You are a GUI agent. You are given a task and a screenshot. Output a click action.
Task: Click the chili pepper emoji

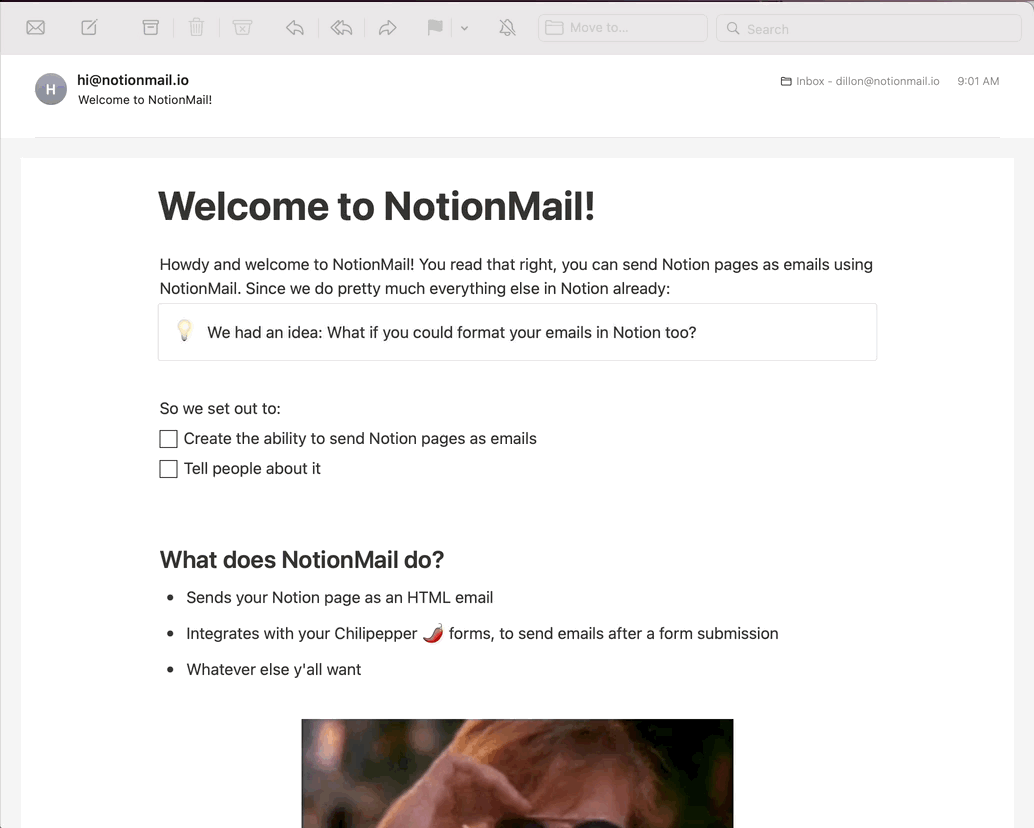433,633
